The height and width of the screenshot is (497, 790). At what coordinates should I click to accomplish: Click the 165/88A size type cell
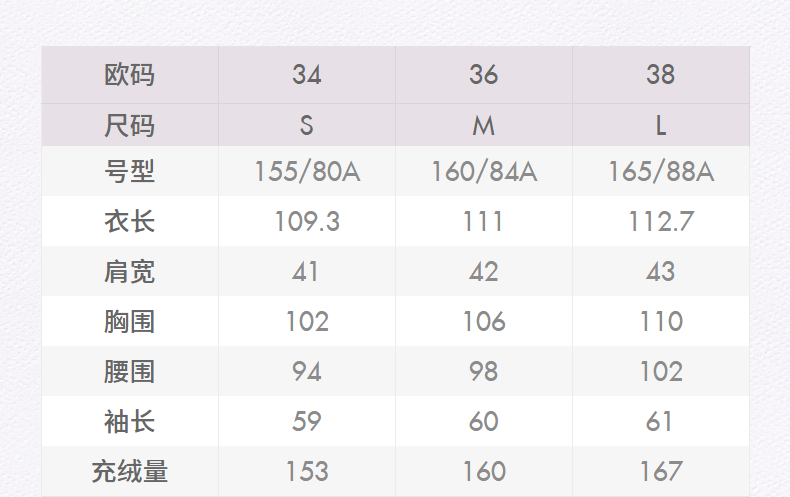pyautogui.click(x=660, y=172)
